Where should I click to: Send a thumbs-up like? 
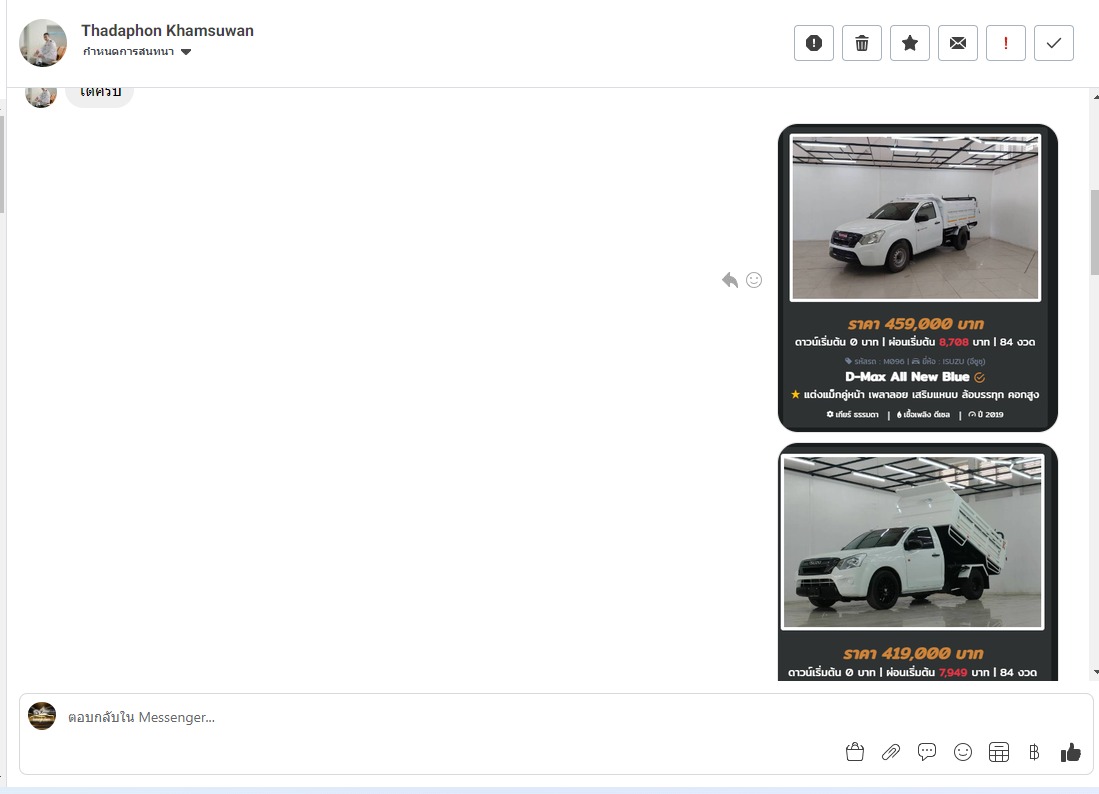tap(1071, 752)
